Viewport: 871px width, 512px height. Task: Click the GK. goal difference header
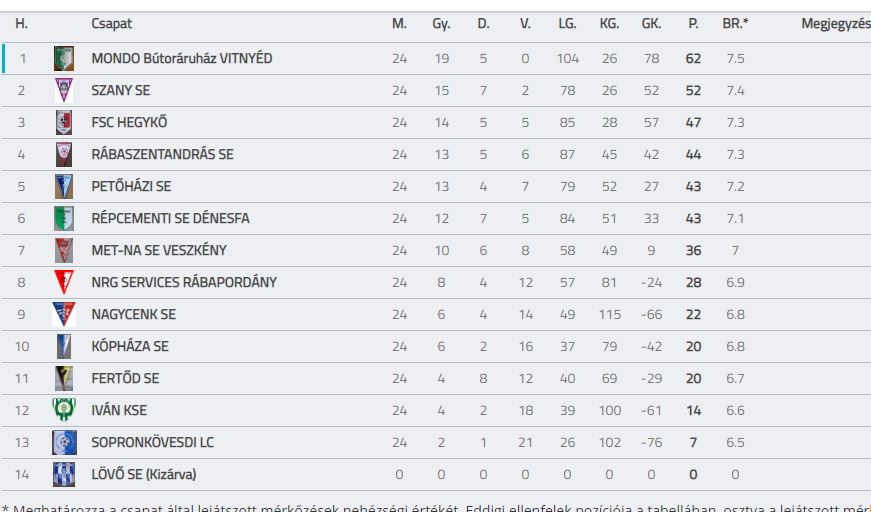651,24
